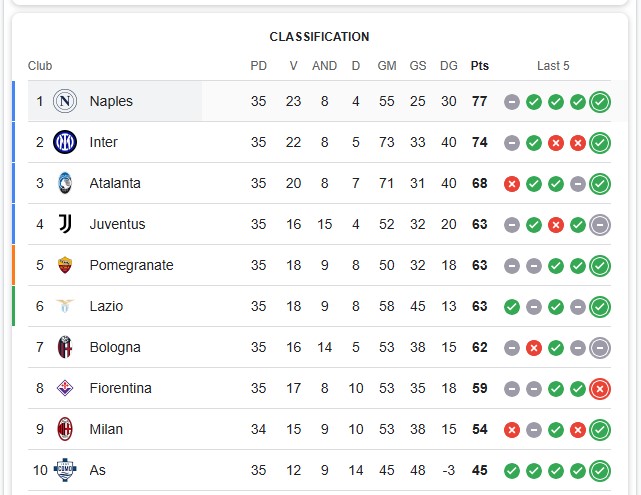Click the Pts column header
This screenshot has width=641, height=495.
click(x=480, y=66)
